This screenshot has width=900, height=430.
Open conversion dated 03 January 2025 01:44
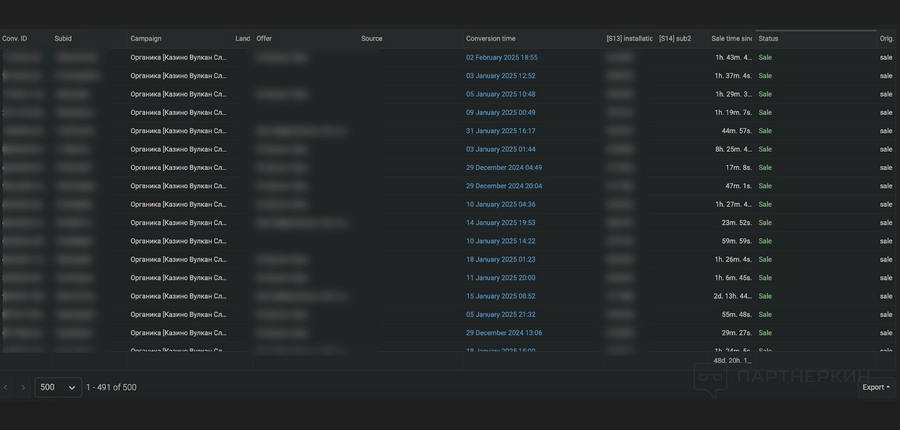pos(501,149)
